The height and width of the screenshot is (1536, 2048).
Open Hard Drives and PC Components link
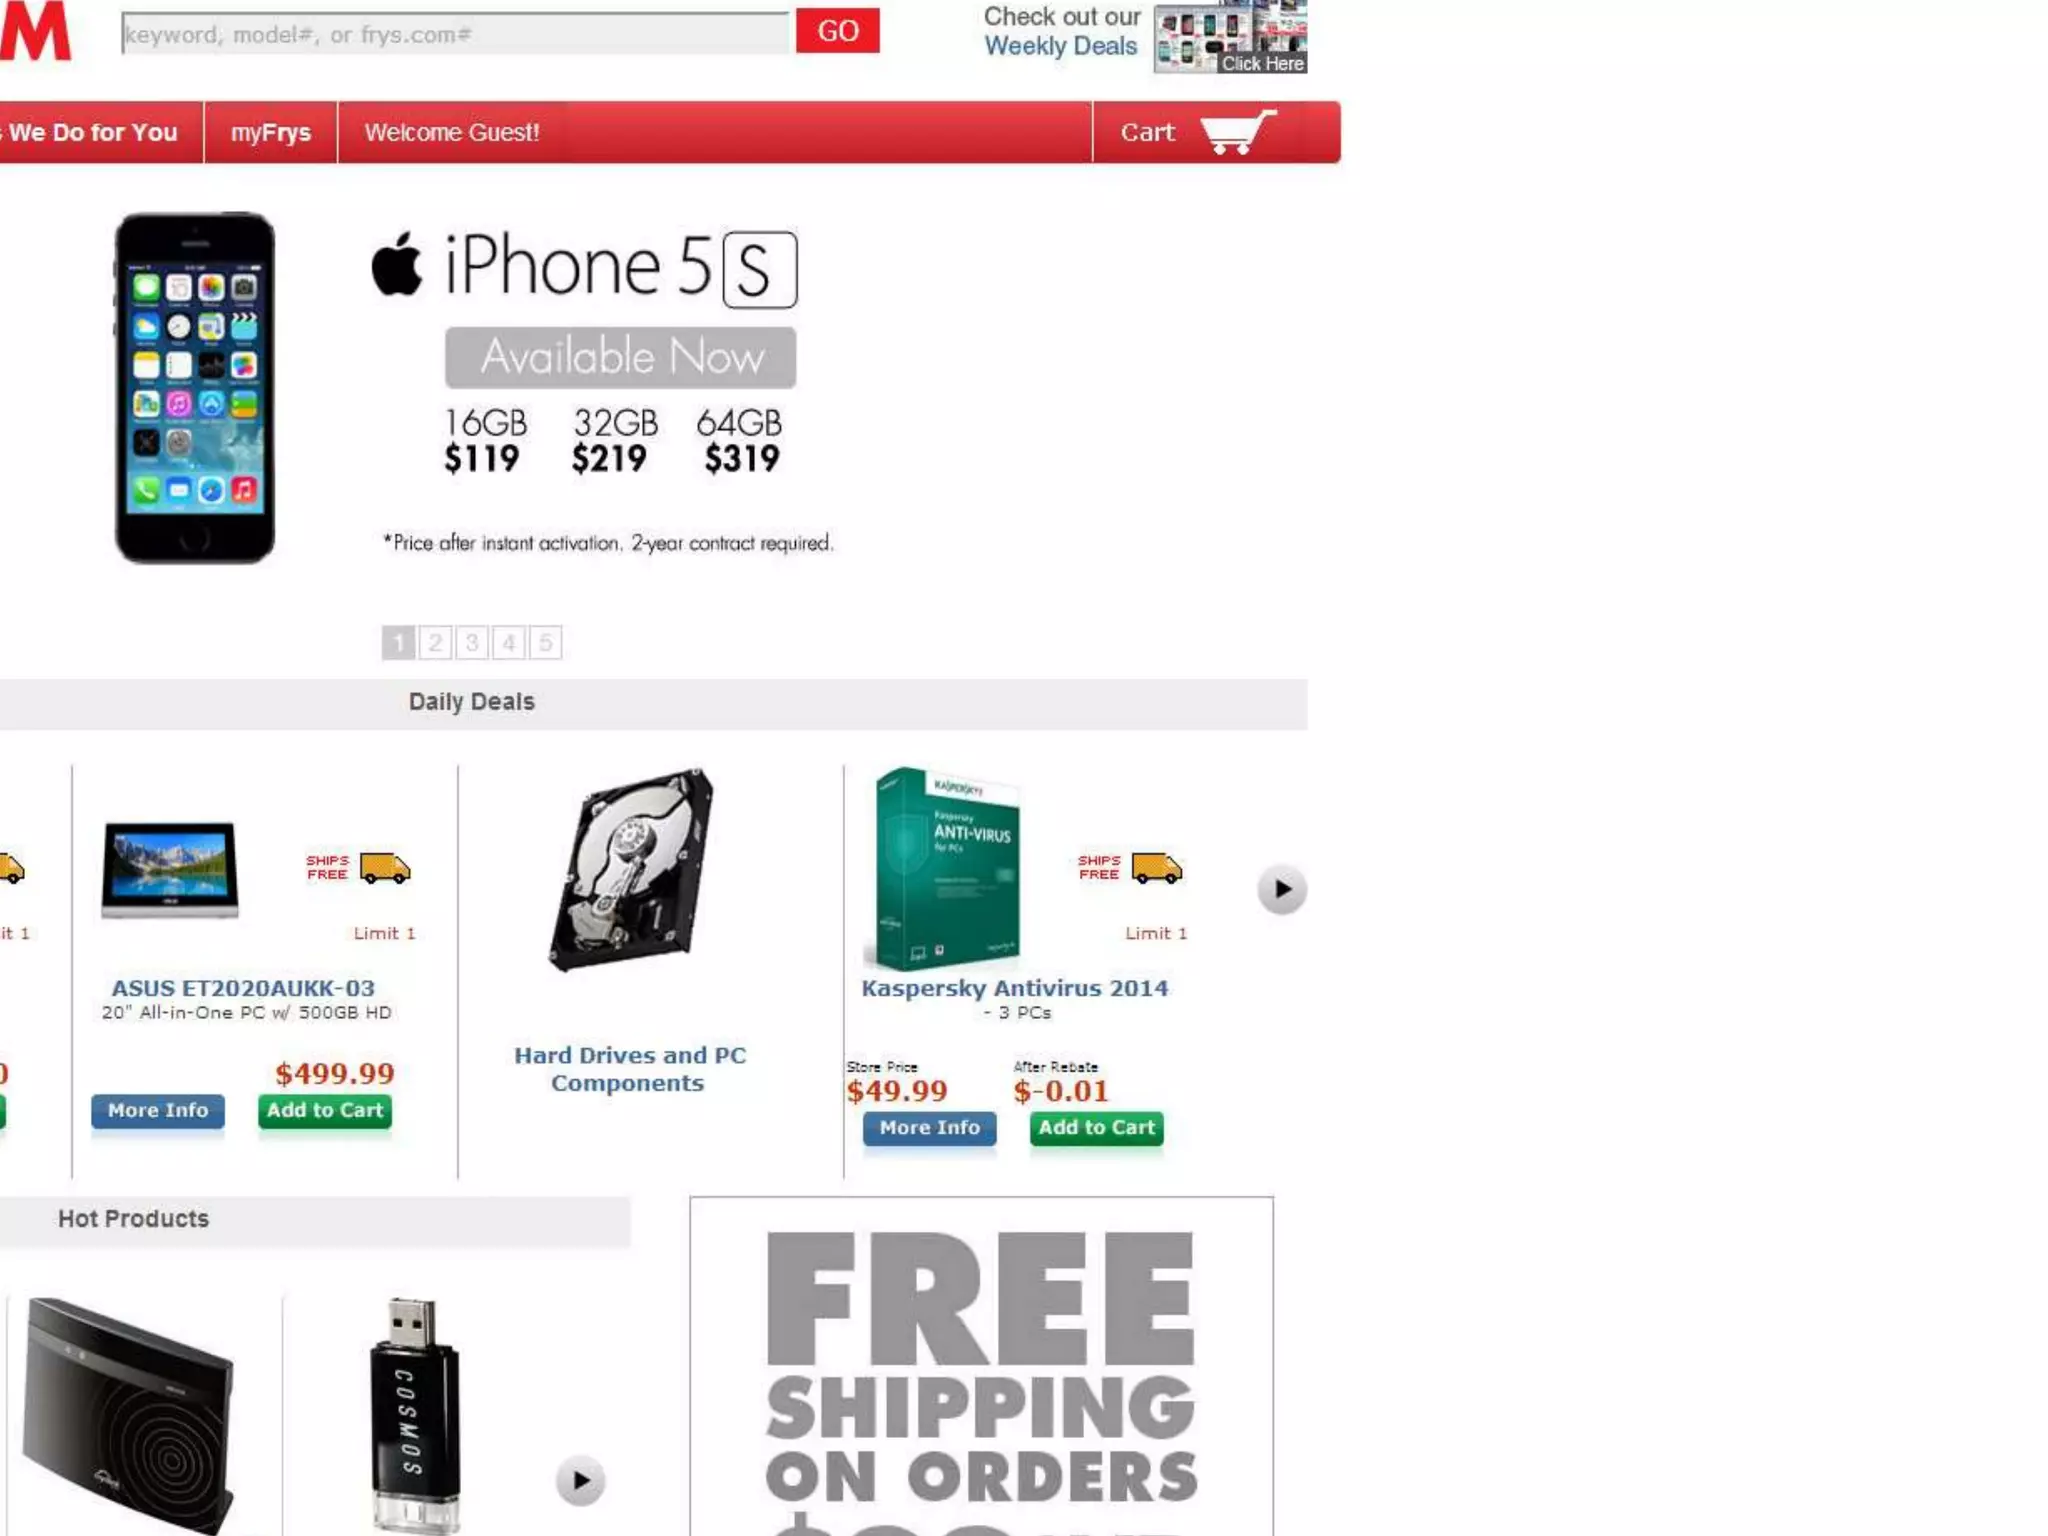(x=630, y=1069)
